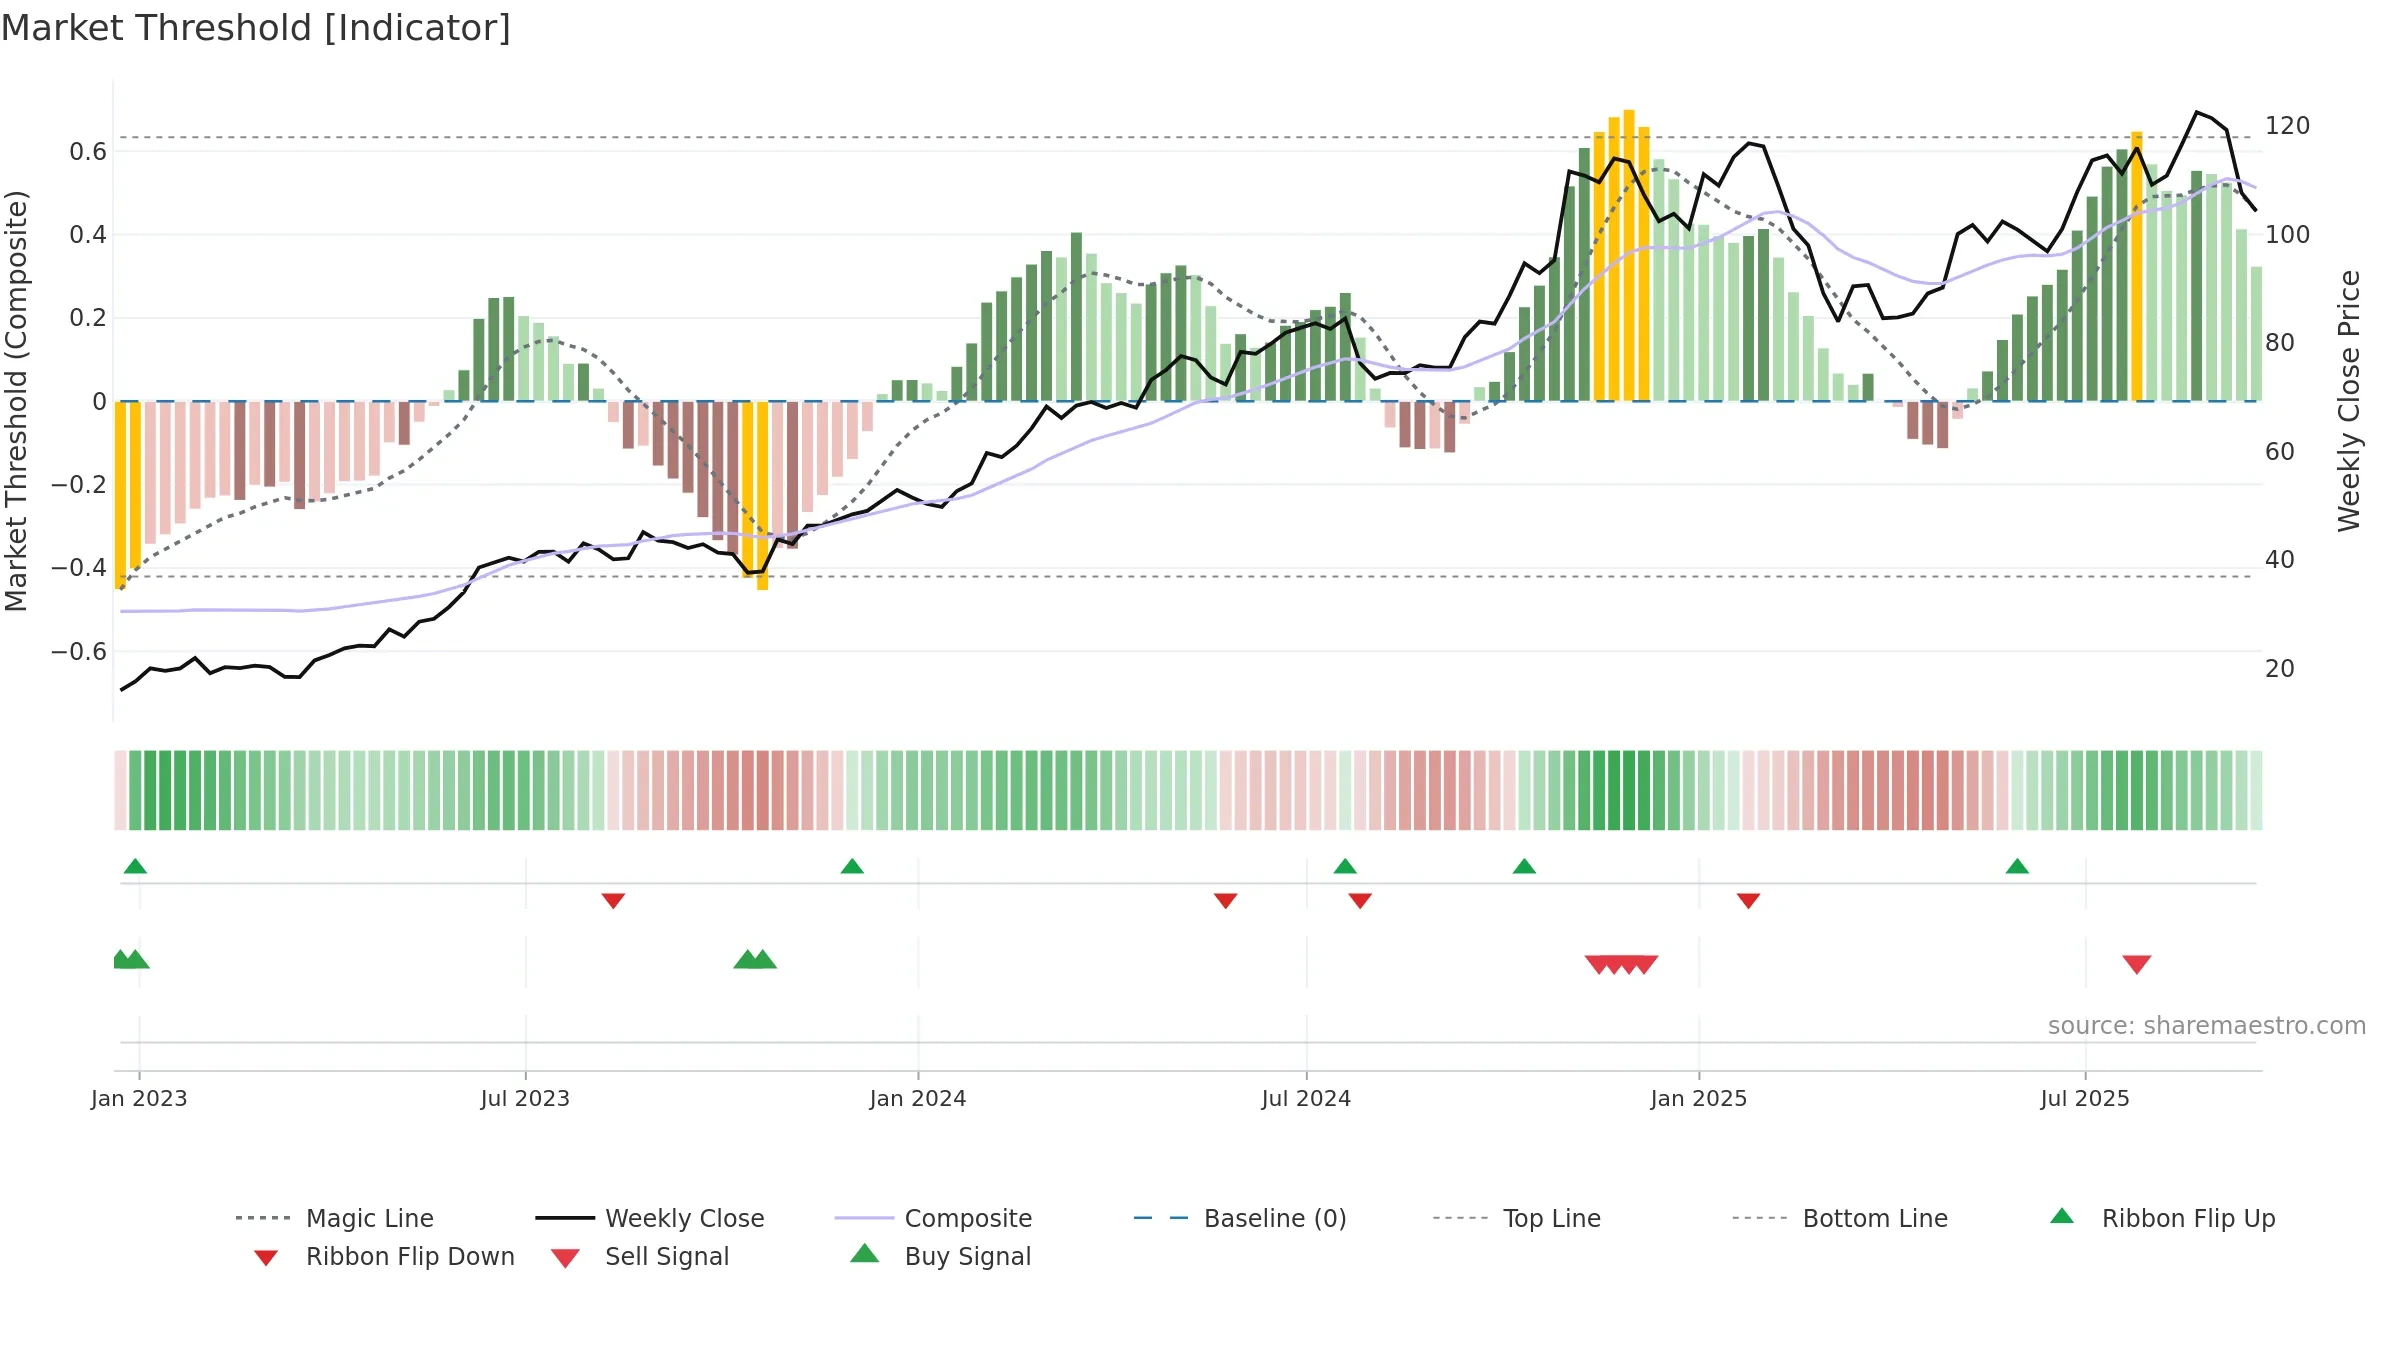Click the −0.6 left axis tick label
The height and width of the screenshot is (1350, 2400).
(x=79, y=651)
